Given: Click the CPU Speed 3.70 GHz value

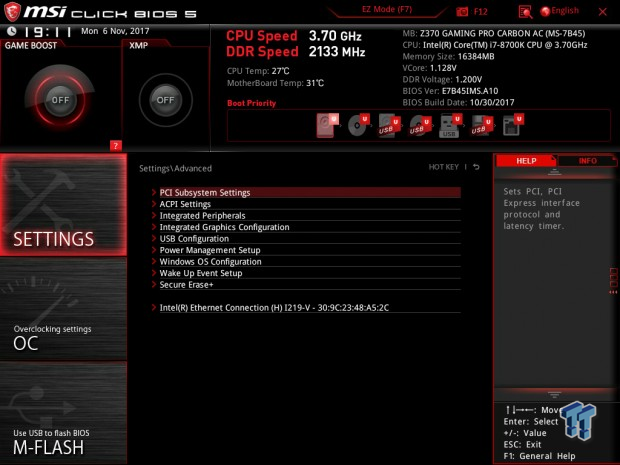Looking at the screenshot, I should 335,36.
